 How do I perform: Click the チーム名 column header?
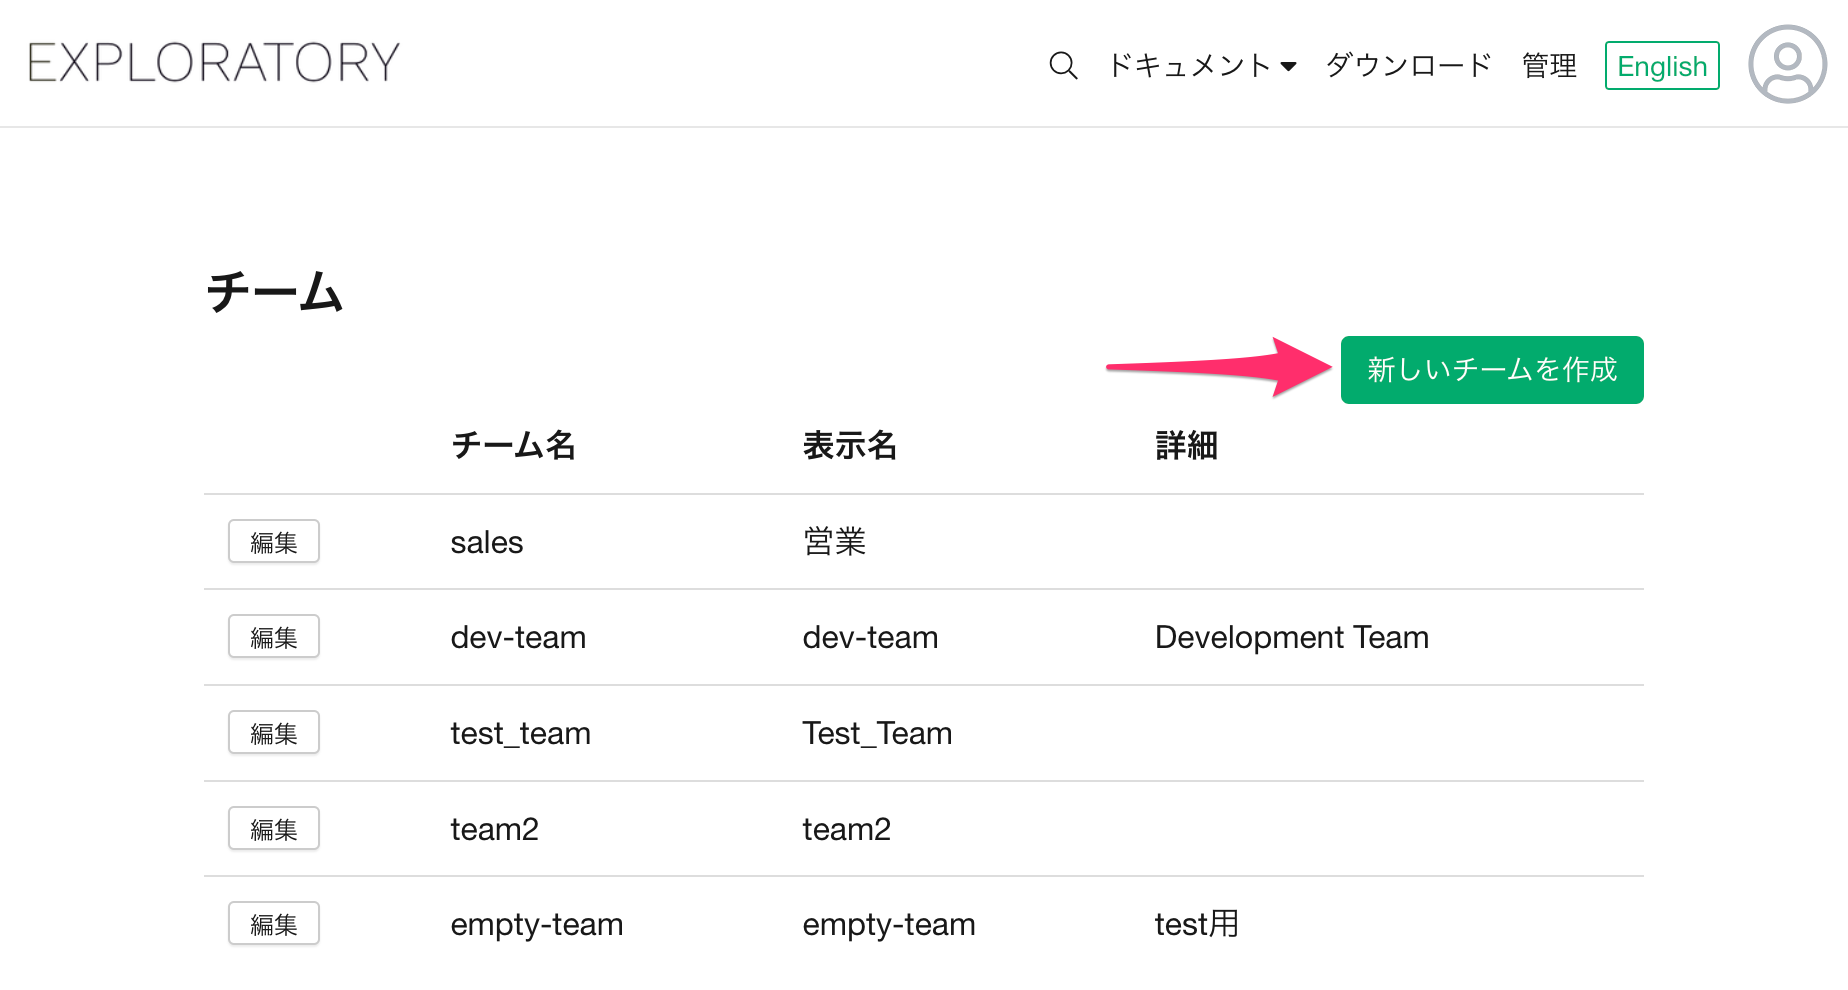click(x=513, y=445)
